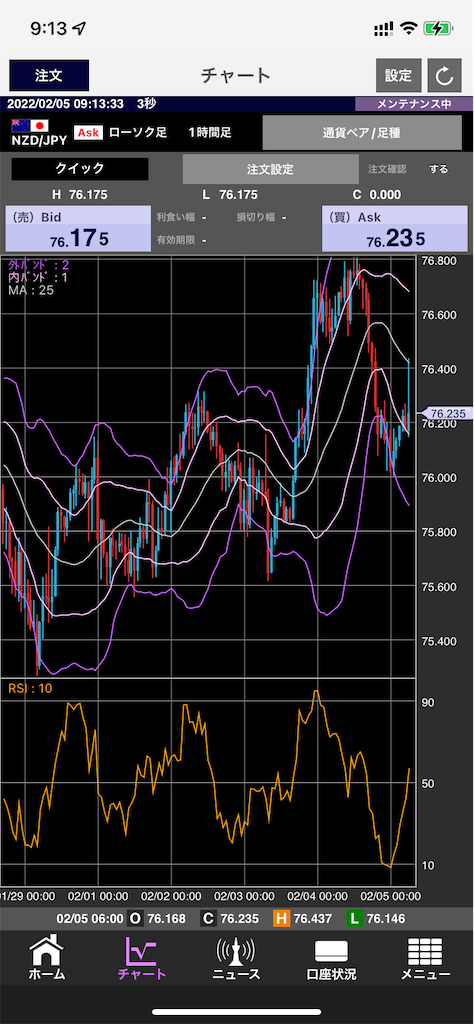This screenshot has height=1024, width=474.
Task: Tap the H 76.175 quote value
Action: (x=80, y=194)
